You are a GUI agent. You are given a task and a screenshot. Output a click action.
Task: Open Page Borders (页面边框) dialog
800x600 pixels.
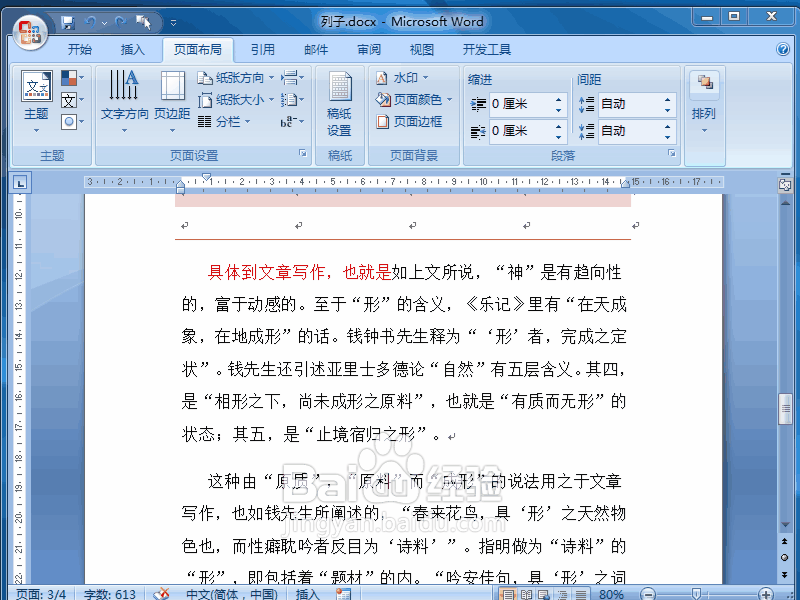pyautogui.click(x=409, y=122)
